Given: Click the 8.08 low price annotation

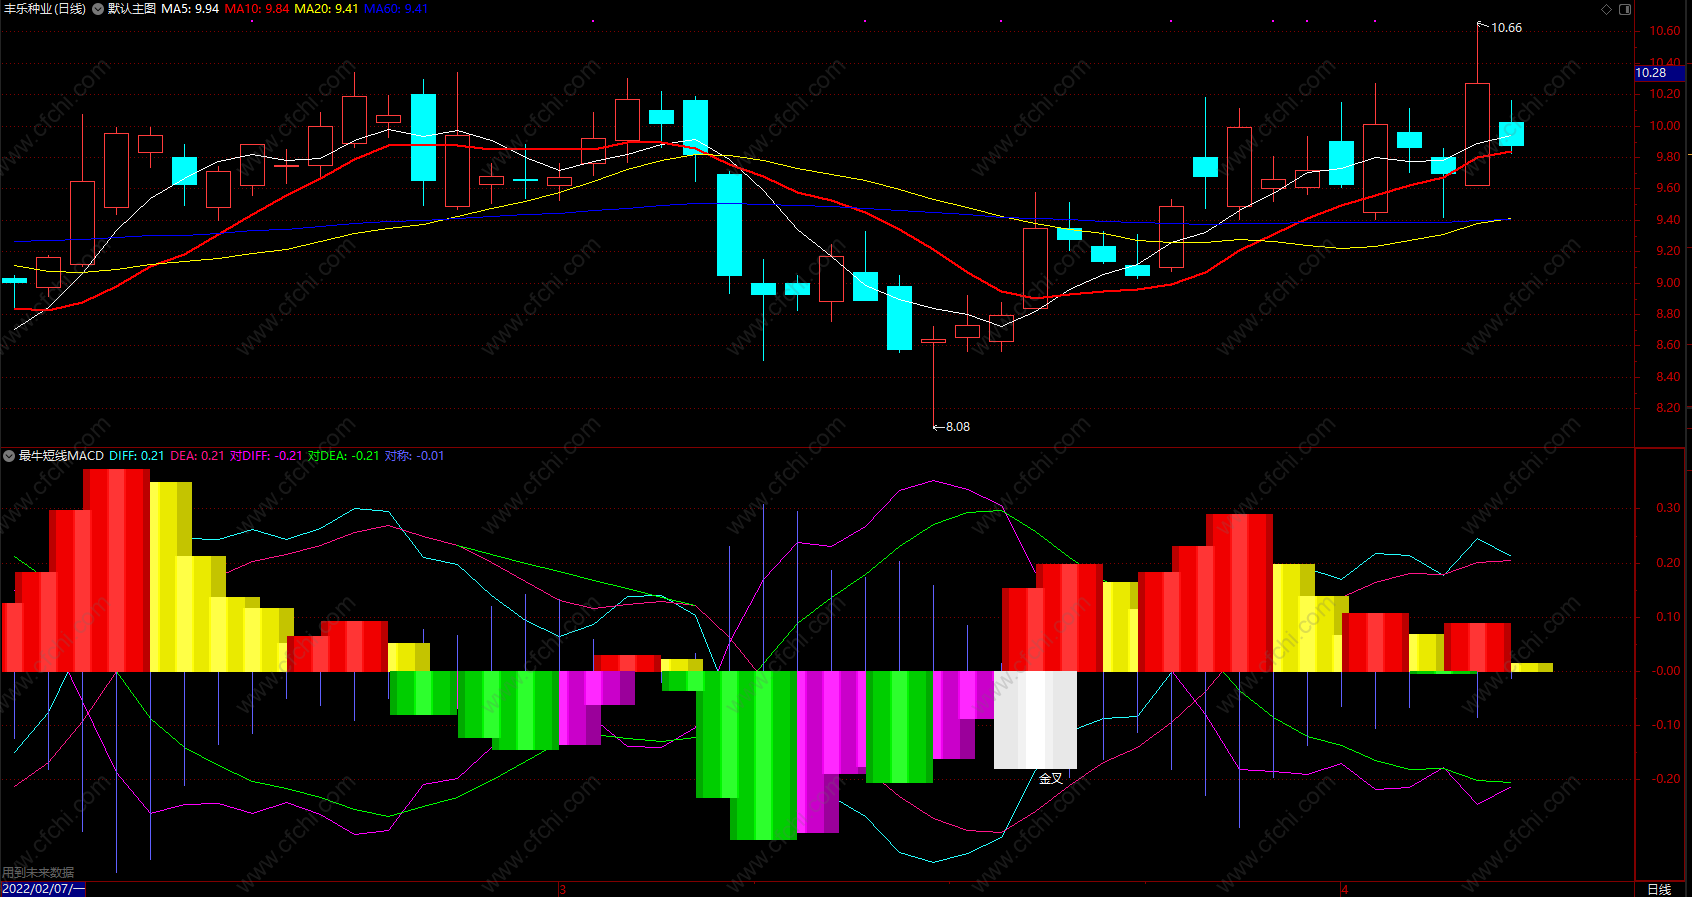Looking at the screenshot, I should click(957, 427).
